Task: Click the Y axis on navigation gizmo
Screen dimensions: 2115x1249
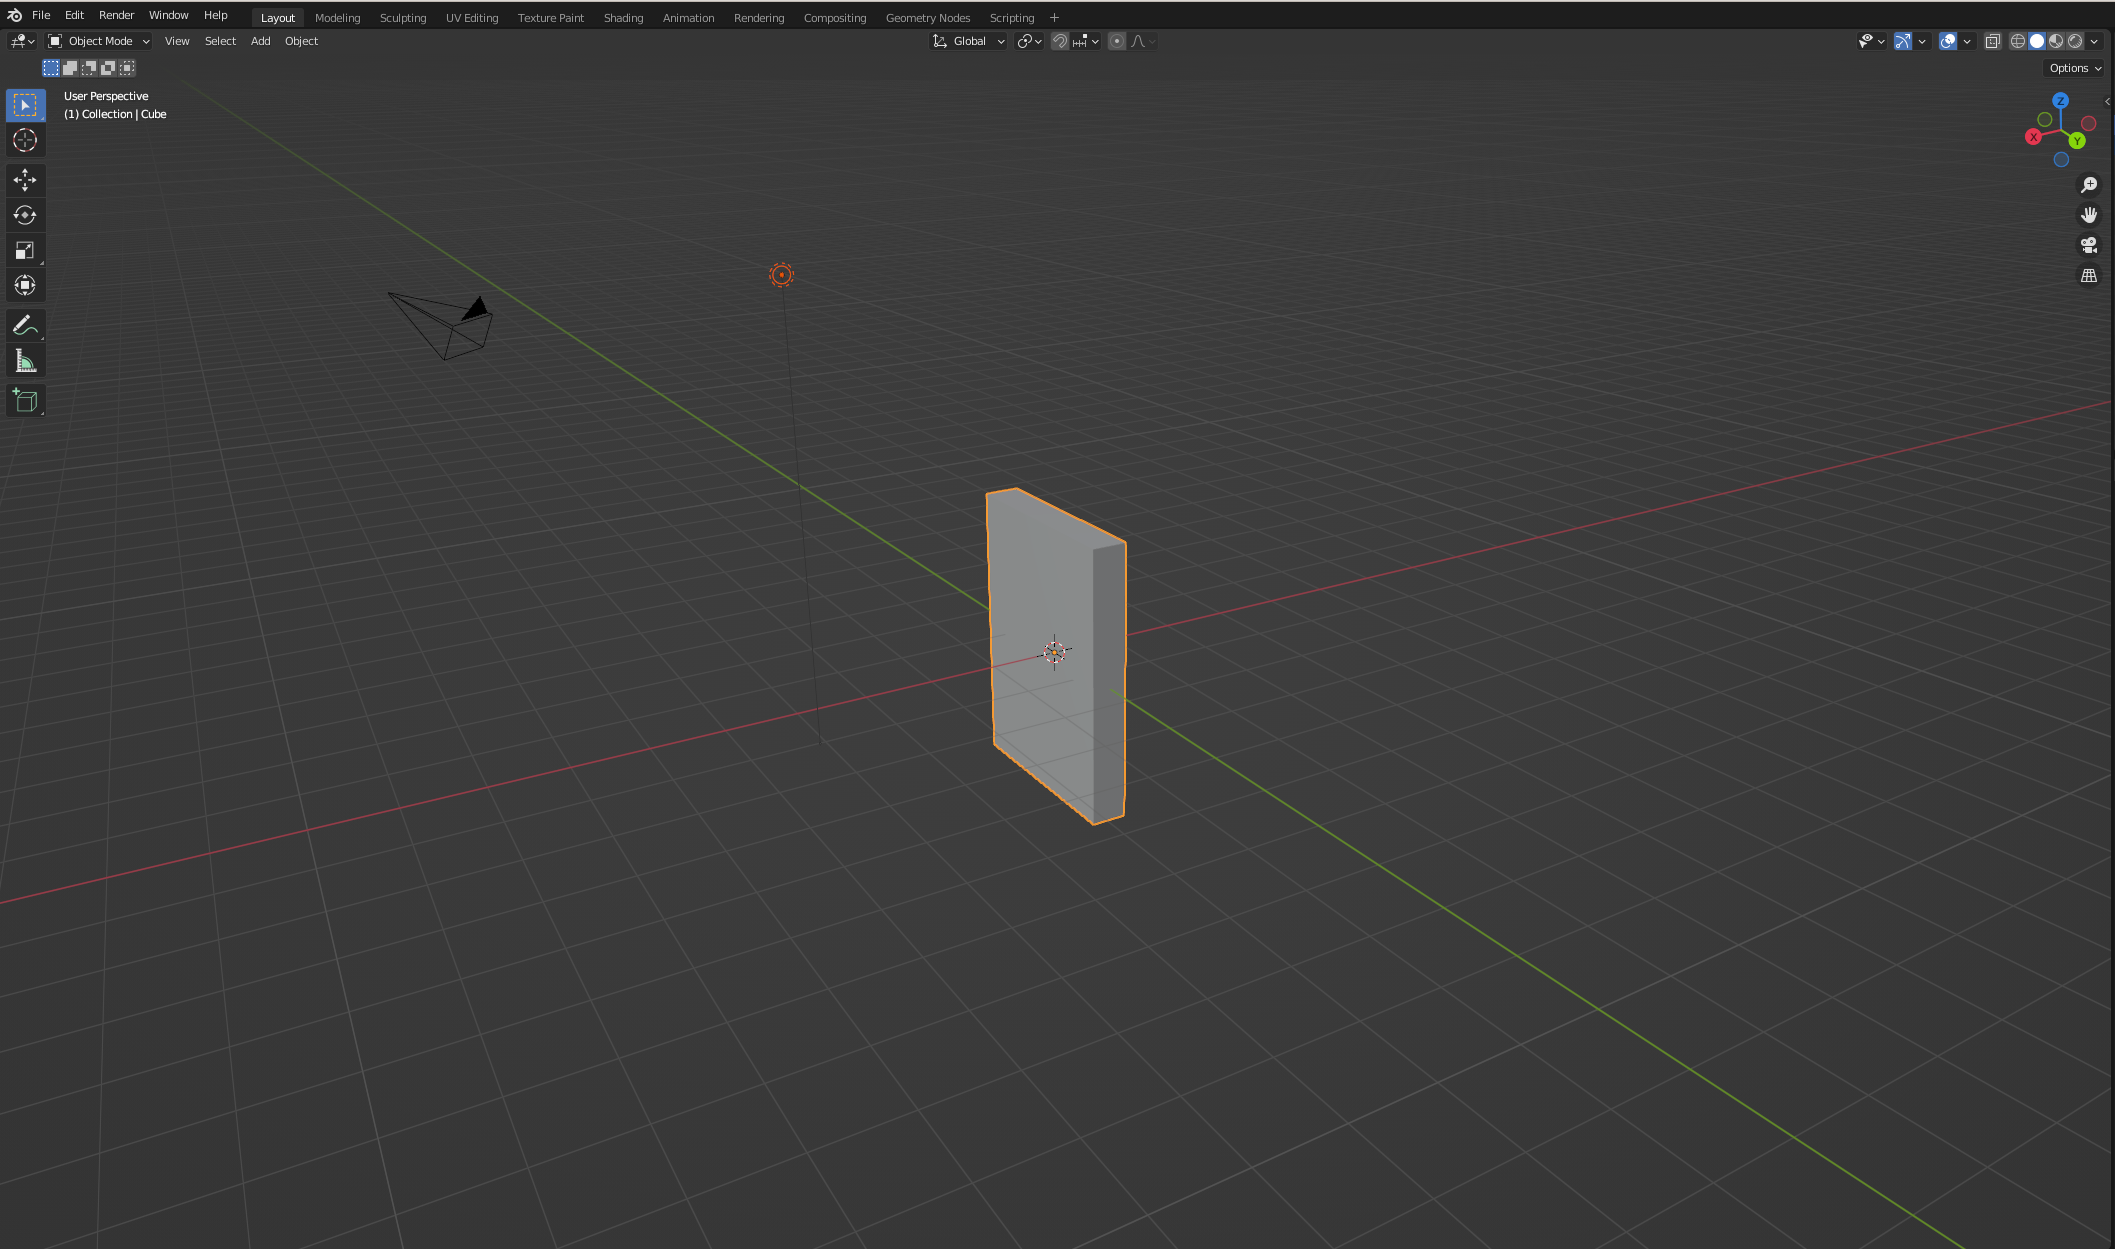Action: pos(2077,141)
